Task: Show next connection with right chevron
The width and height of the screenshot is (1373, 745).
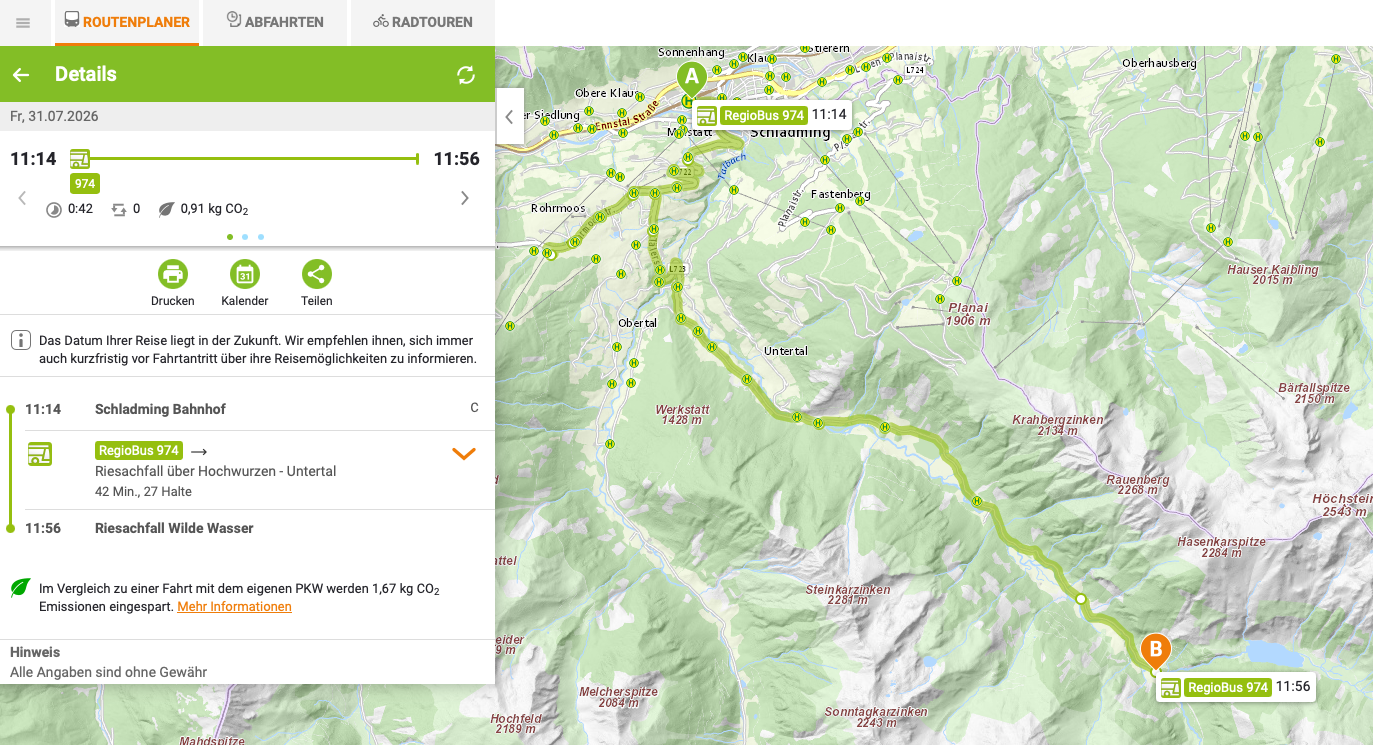Action: click(x=464, y=198)
